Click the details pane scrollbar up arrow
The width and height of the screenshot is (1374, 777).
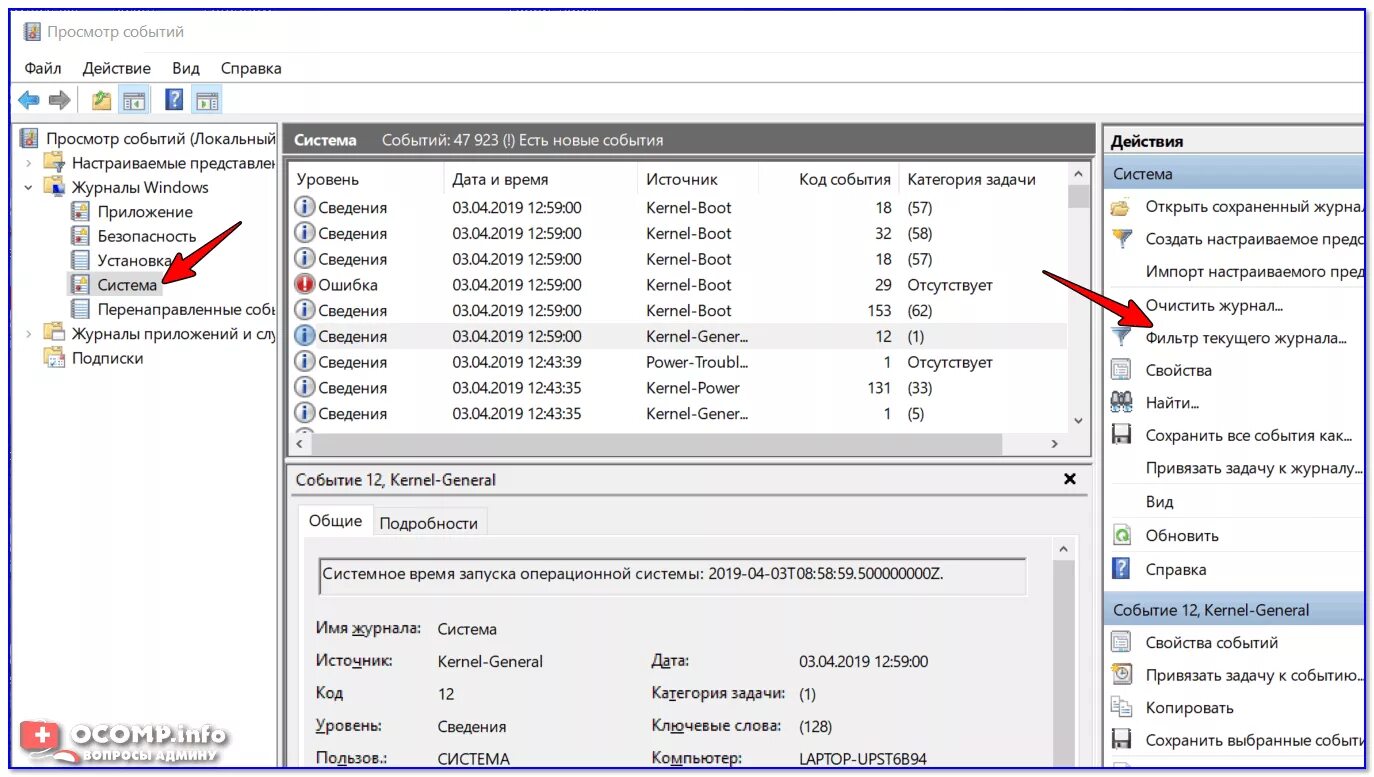1063,549
